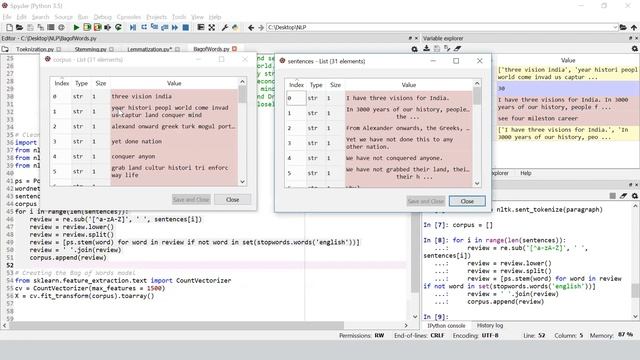Image resolution: width=640 pixels, height=360 pixels.
Task: Create a new file from the toolbar
Action: [9, 27]
